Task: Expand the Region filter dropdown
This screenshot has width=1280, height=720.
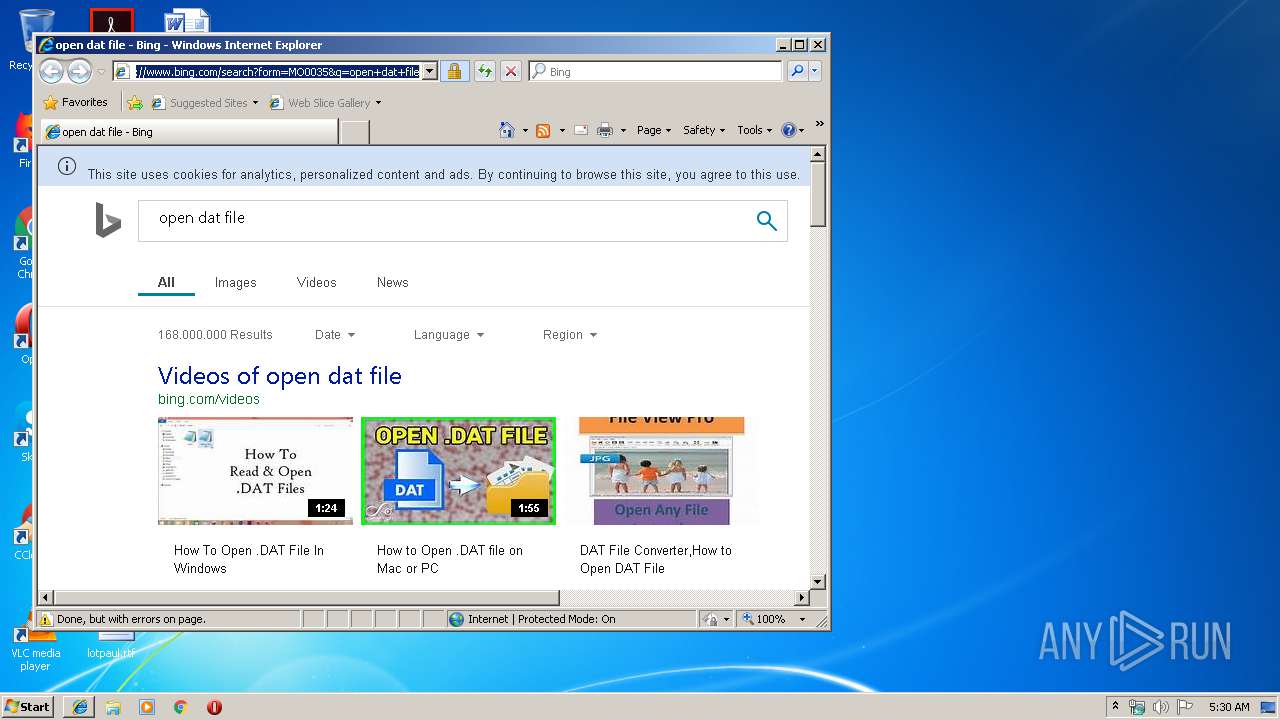Action: pyautogui.click(x=570, y=335)
